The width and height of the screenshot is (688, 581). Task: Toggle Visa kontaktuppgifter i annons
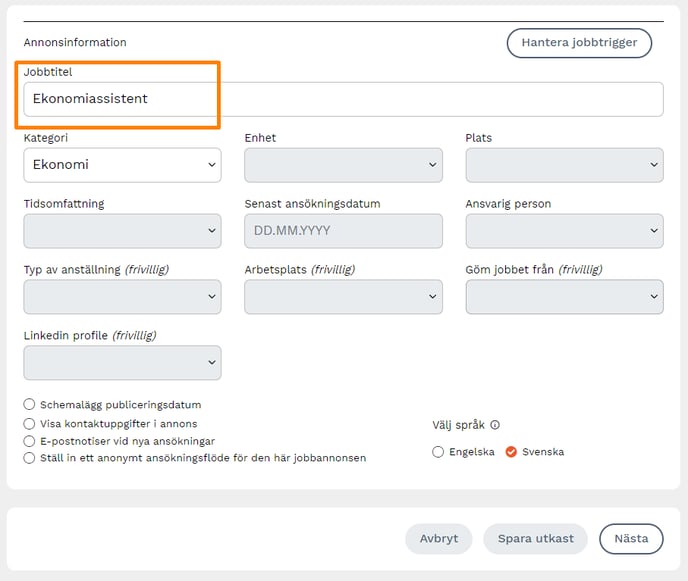tap(30, 423)
